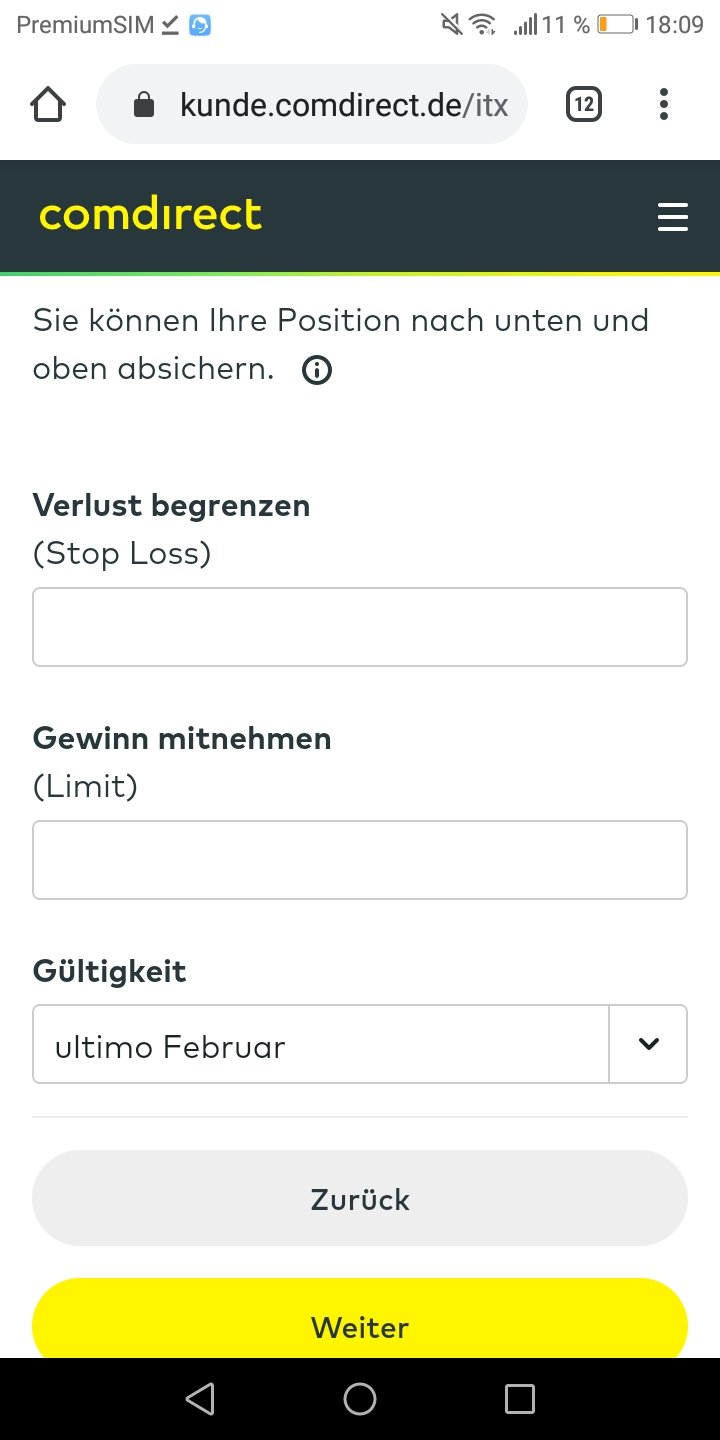Select the 'ultimo Februar' validity field
The image size is (720, 1440).
(x=320, y=1044)
